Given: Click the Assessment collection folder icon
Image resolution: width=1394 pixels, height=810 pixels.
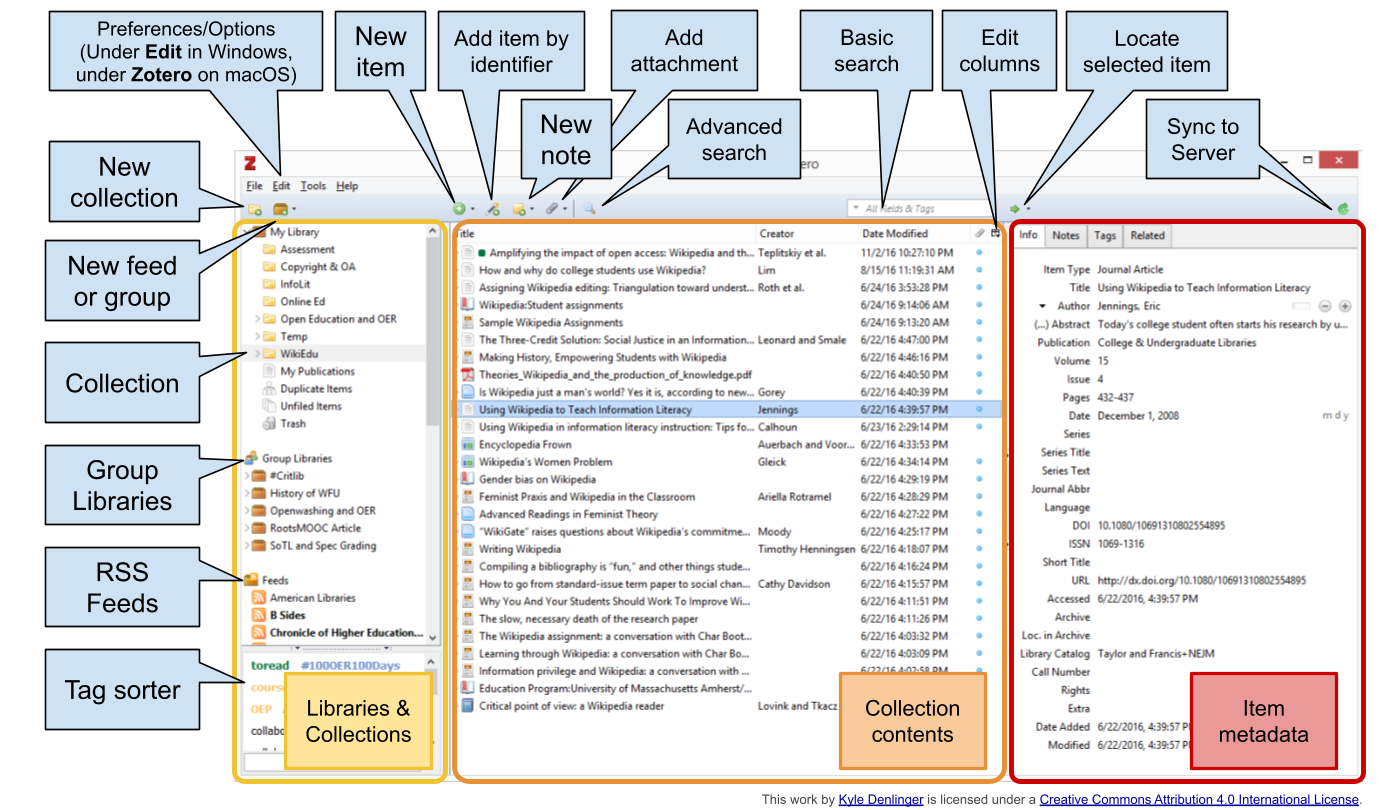Looking at the screenshot, I should [x=269, y=250].
